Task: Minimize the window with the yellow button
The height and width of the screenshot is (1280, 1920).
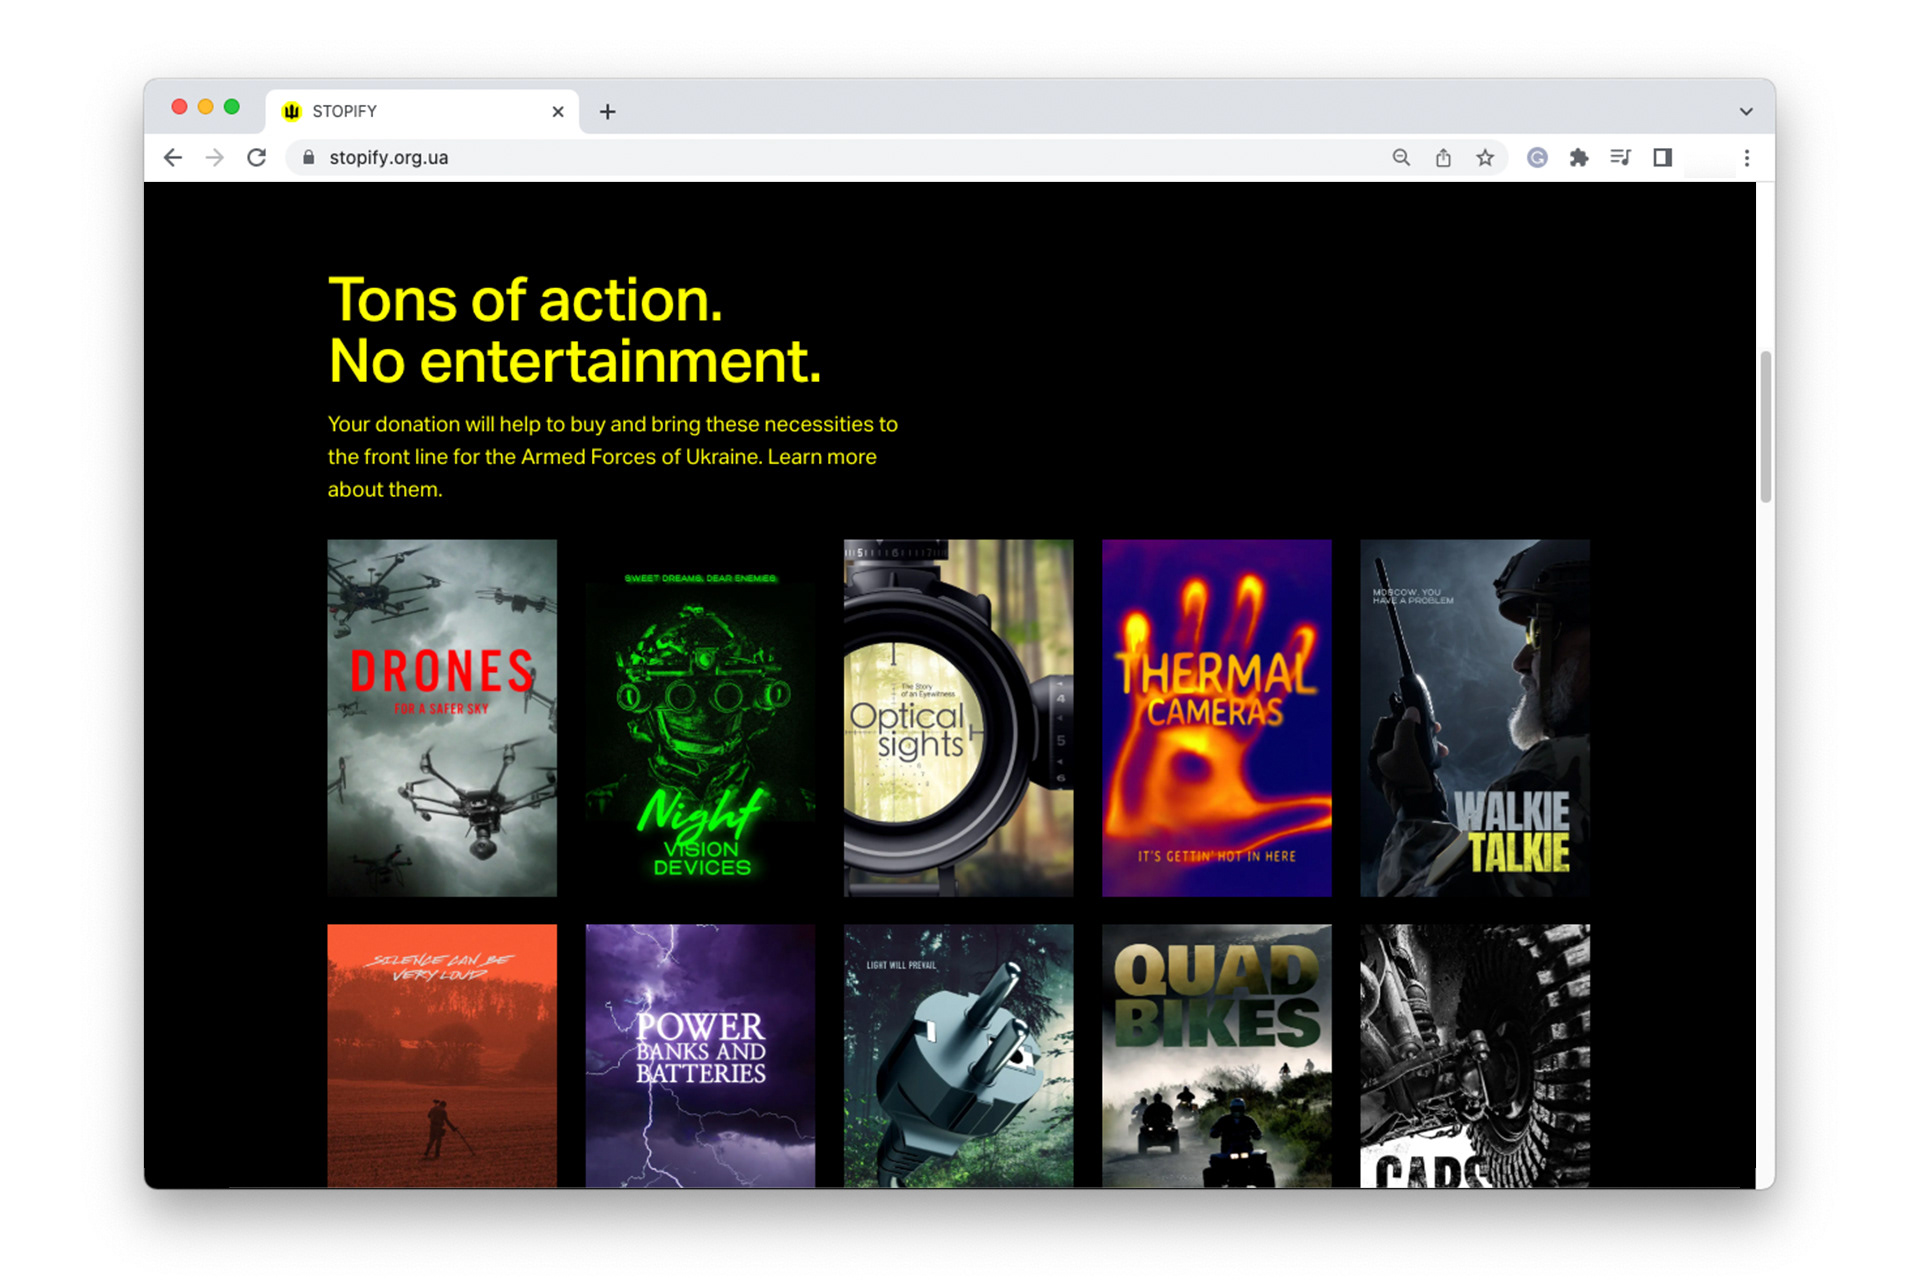Action: coord(206,107)
